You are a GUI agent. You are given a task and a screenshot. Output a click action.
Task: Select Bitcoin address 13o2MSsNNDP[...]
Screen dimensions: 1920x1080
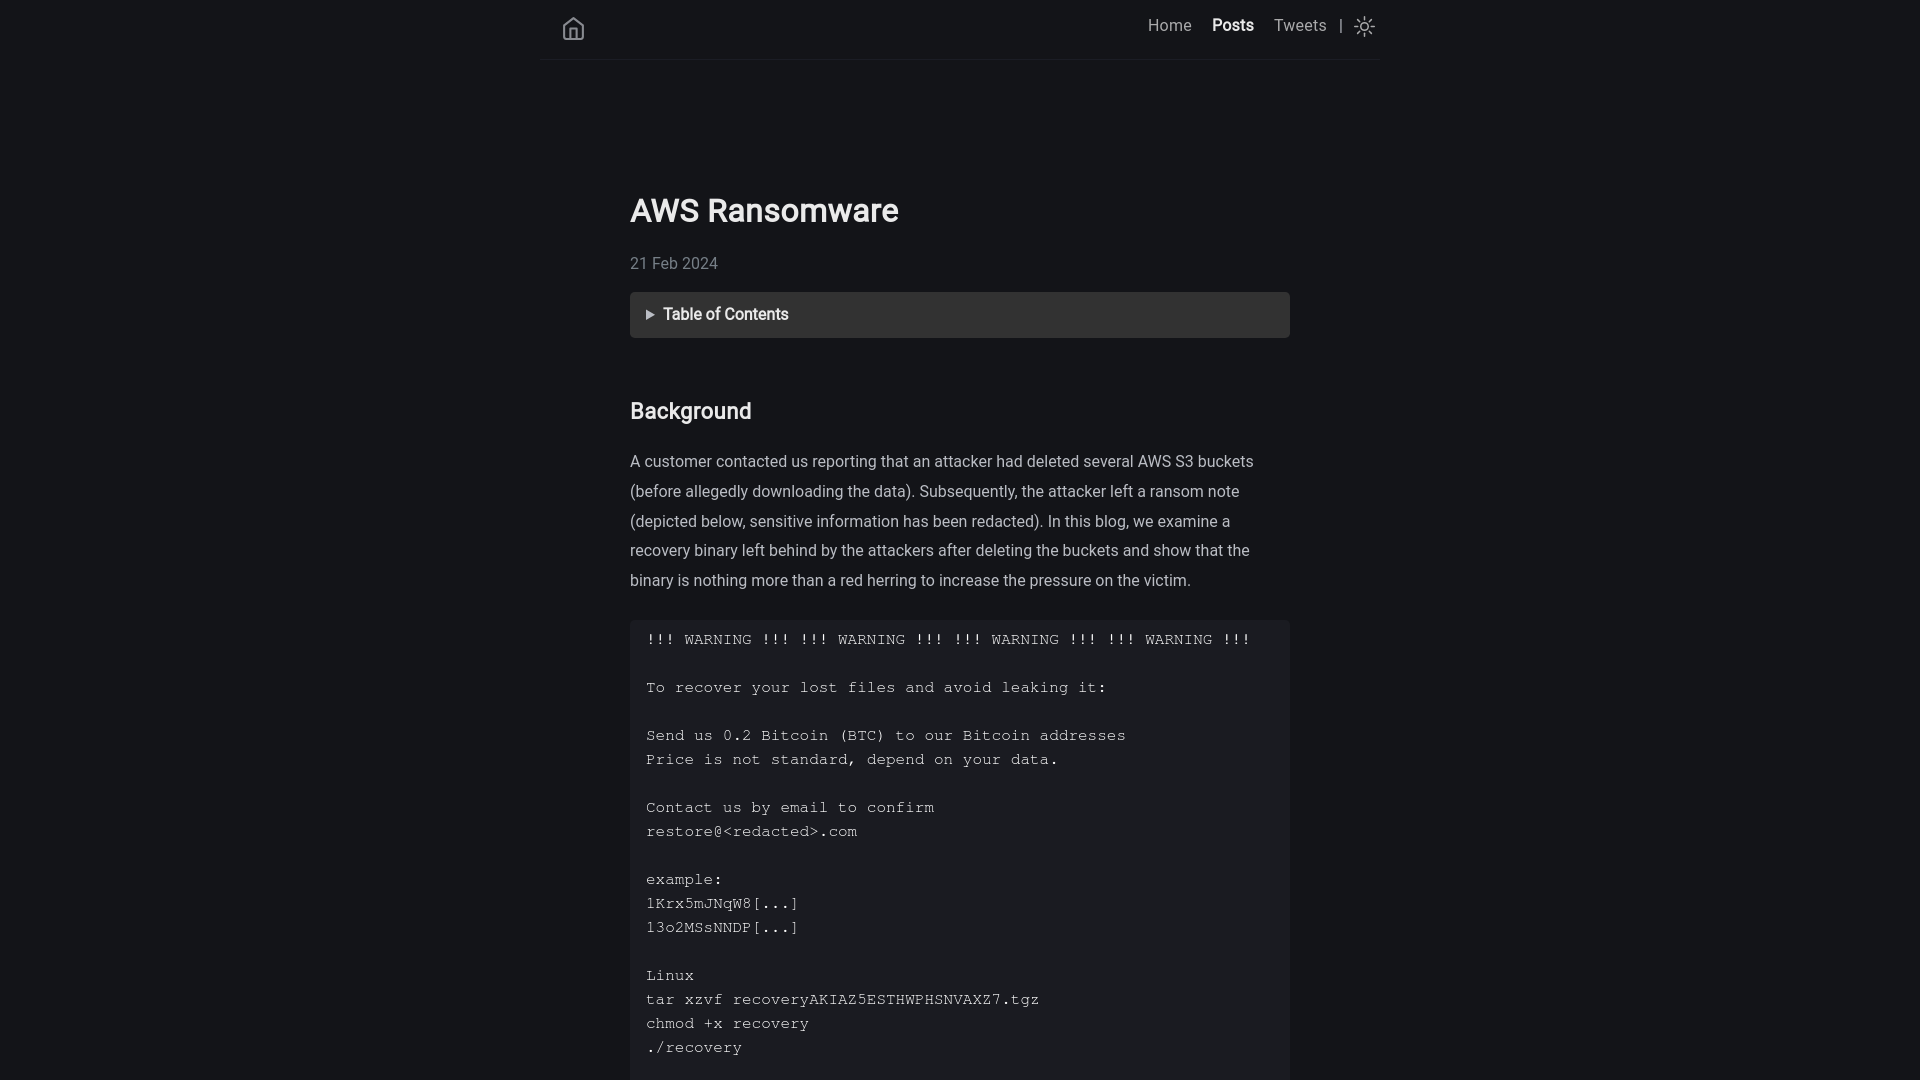coord(722,928)
